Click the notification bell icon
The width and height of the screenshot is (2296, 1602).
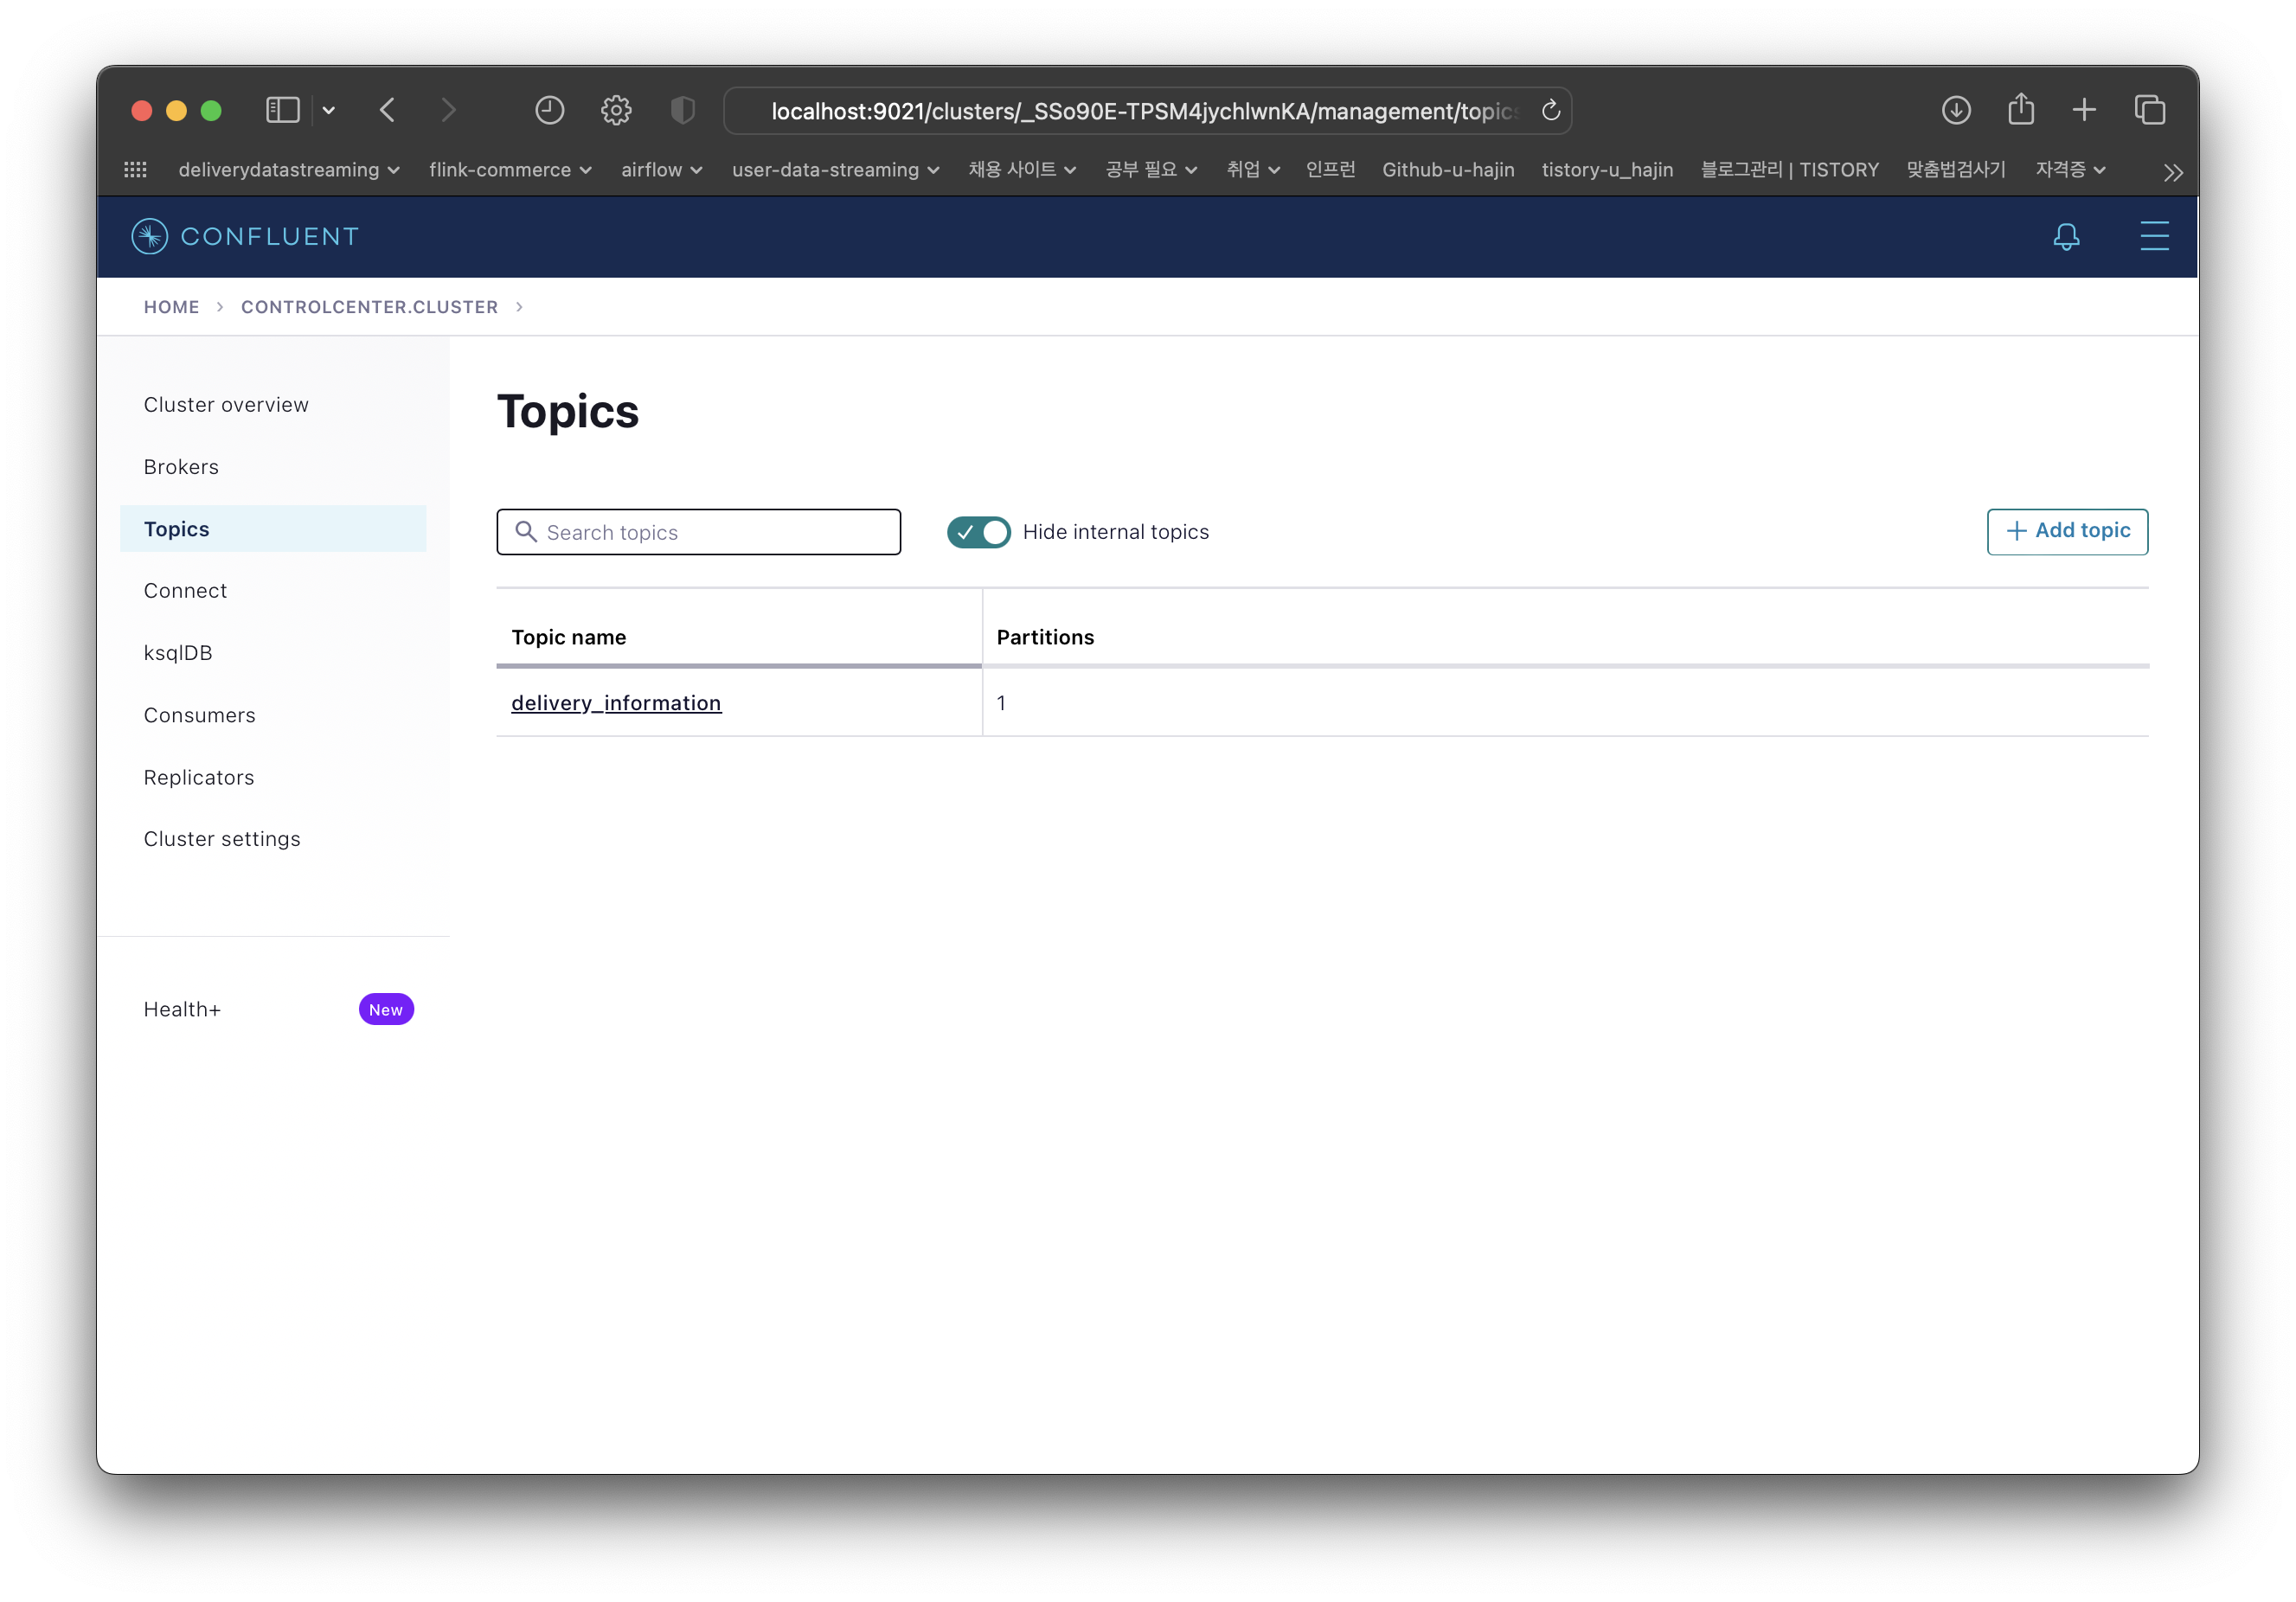[2066, 237]
